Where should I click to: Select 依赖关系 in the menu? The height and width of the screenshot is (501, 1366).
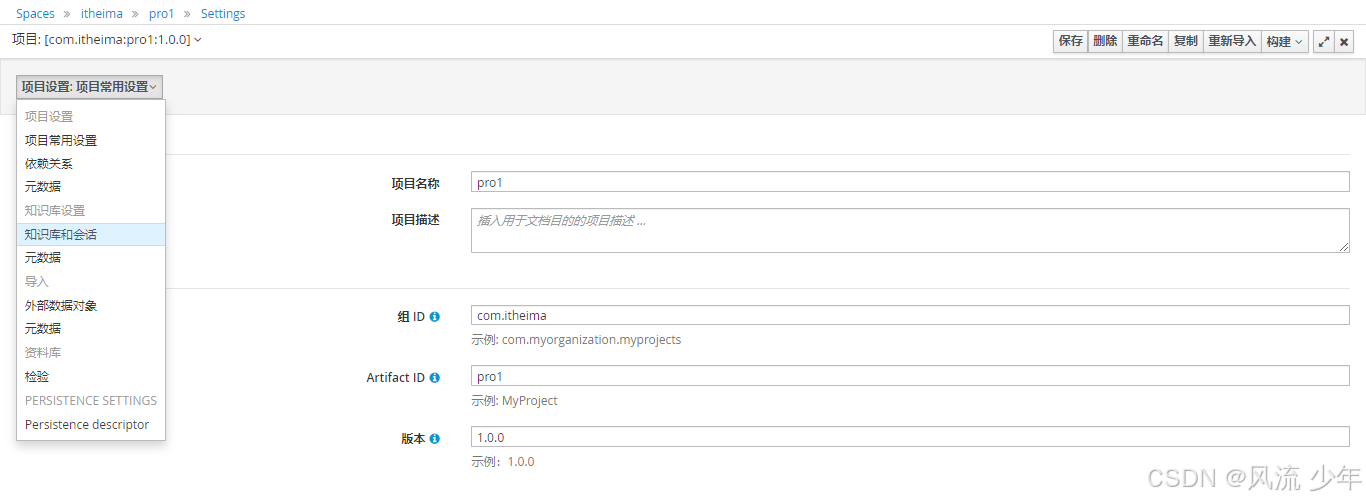pyautogui.click(x=91, y=164)
